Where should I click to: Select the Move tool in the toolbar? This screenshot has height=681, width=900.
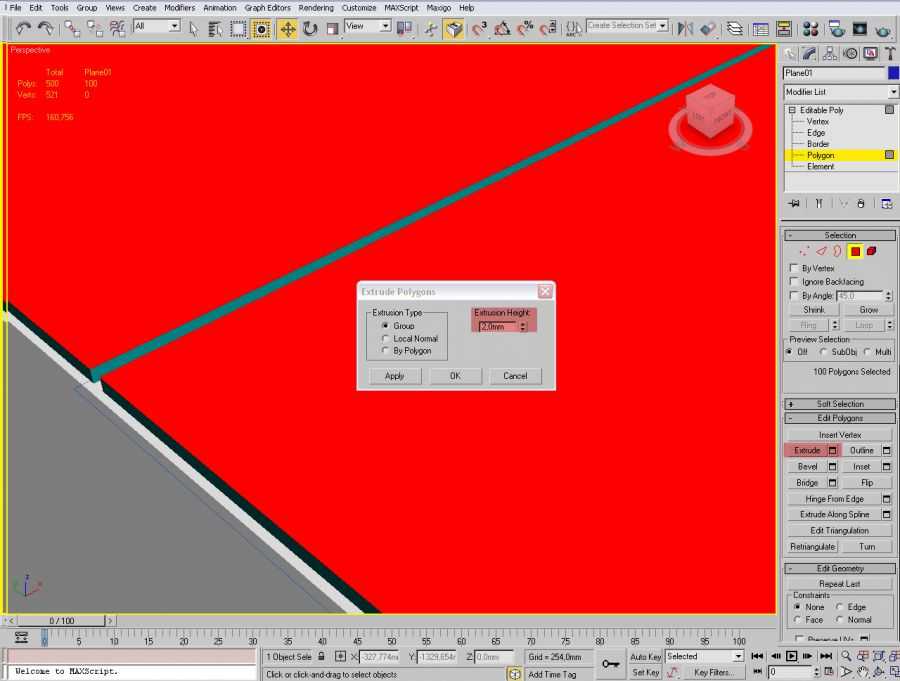[x=288, y=29]
